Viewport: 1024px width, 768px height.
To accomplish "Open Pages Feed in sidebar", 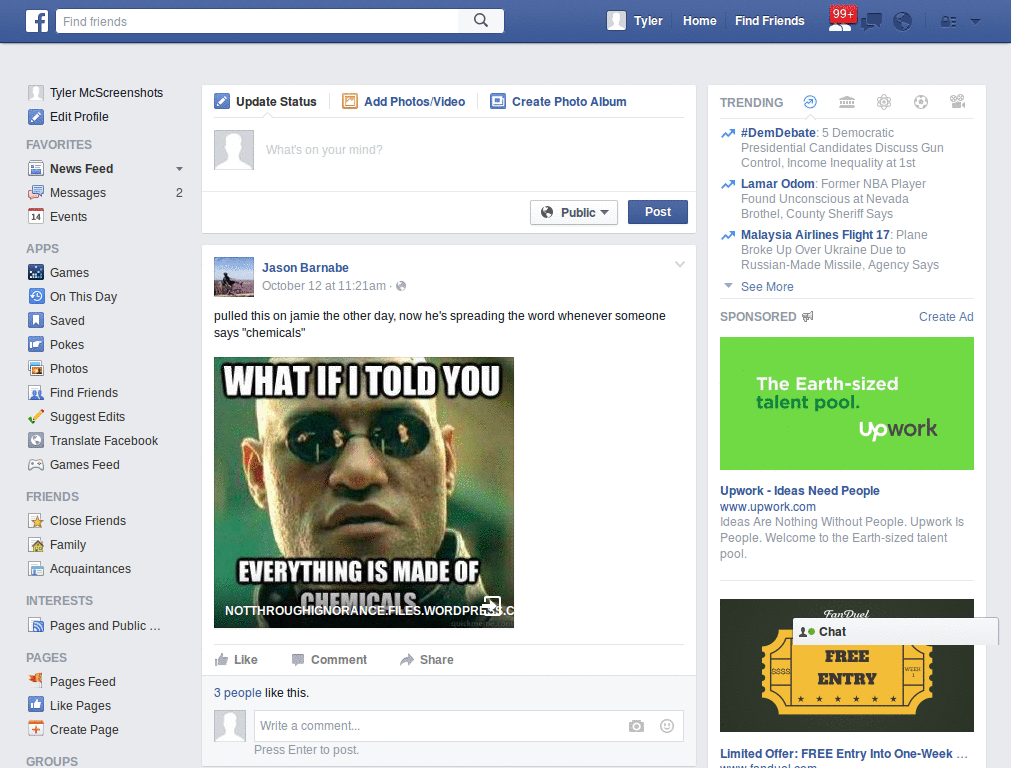I will coord(72,681).
